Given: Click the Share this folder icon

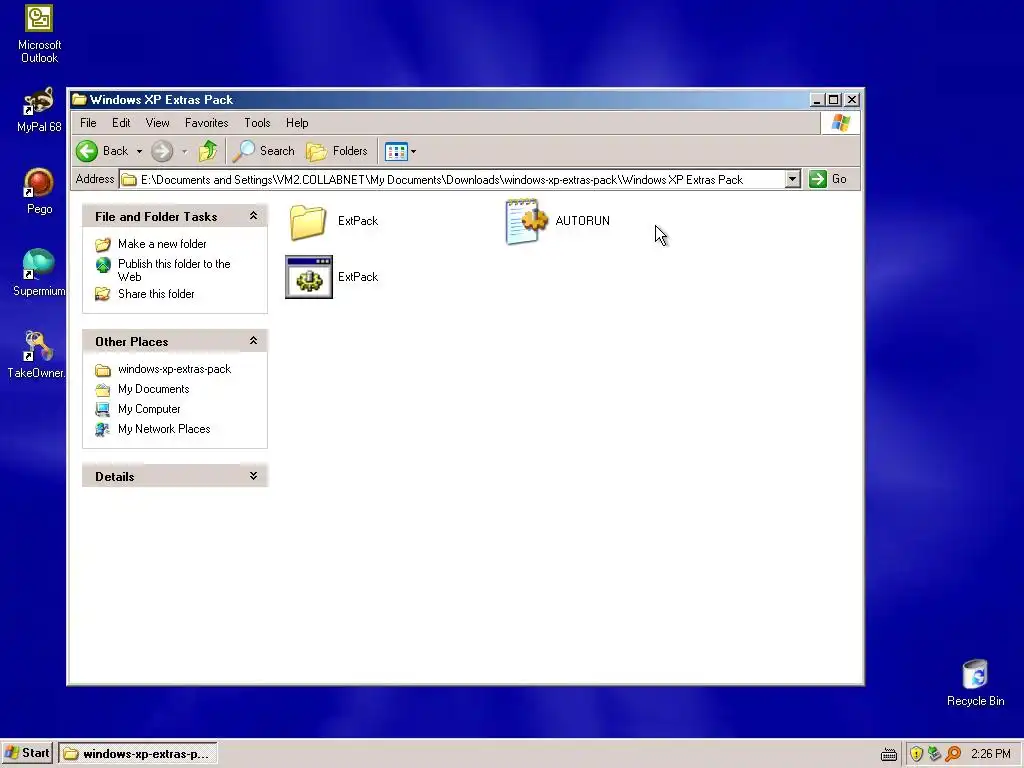Looking at the screenshot, I should [x=103, y=295].
